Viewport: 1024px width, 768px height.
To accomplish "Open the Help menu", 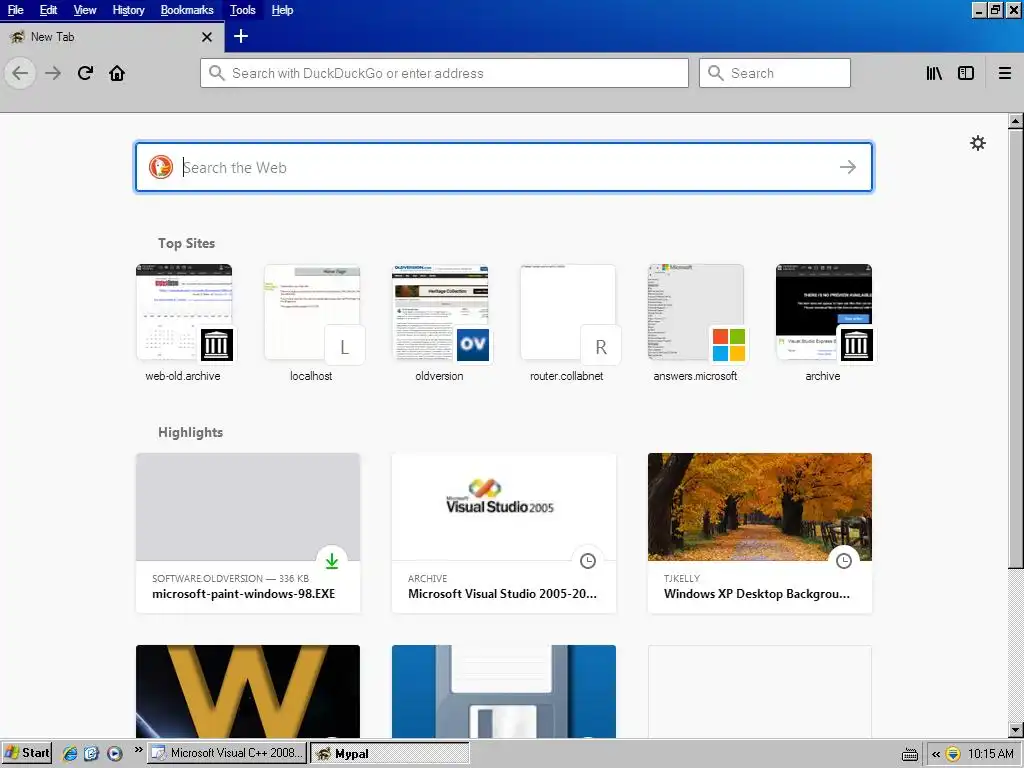I will 282,10.
